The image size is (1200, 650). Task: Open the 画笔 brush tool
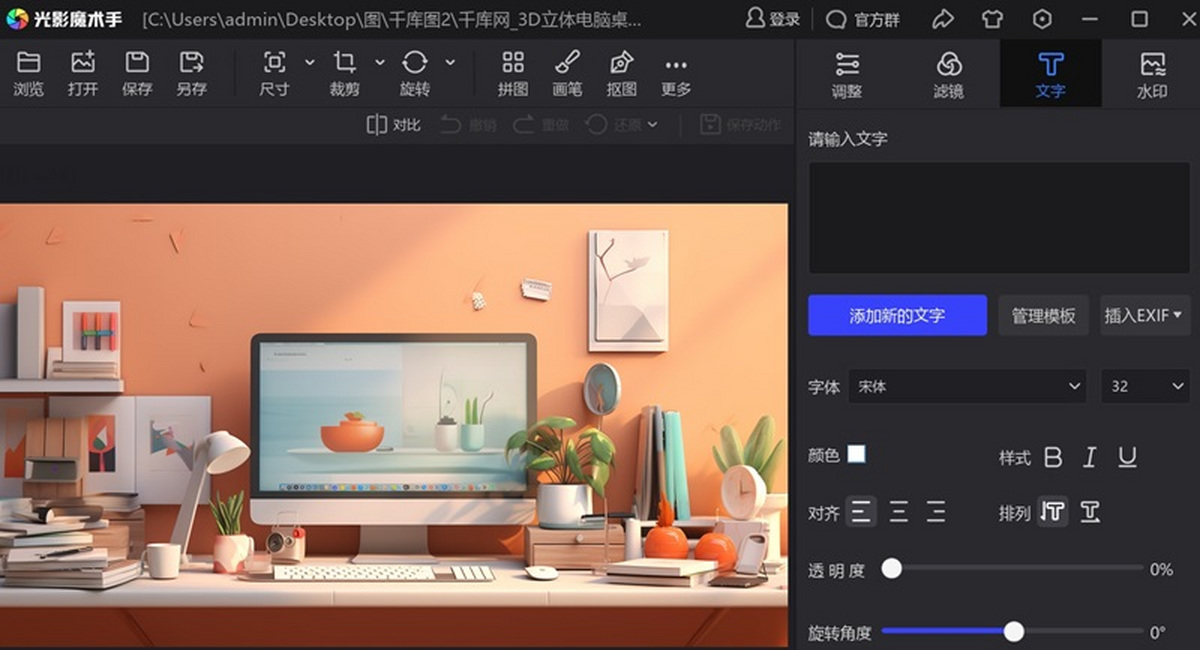(567, 73)
